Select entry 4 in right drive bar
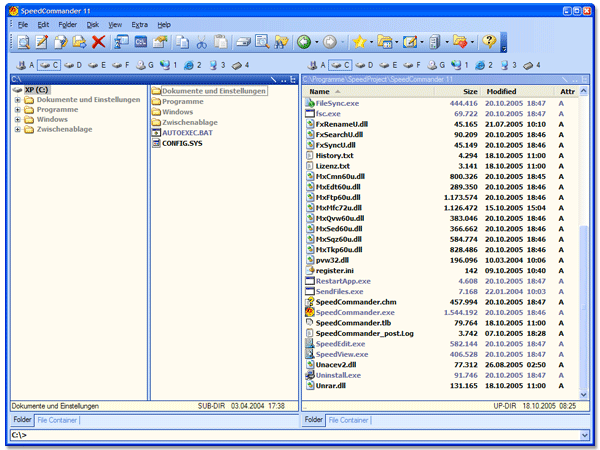Viewport: 600px width, 450px height. 532,65
